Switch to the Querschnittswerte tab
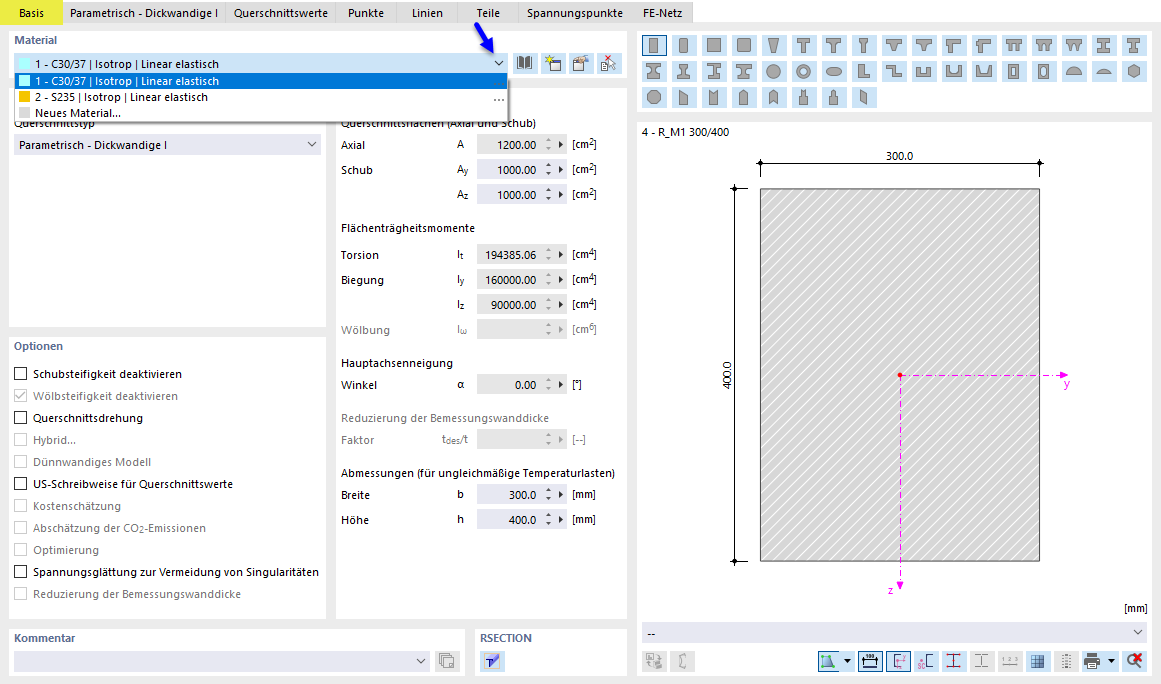This screenshot has width=1161, height=684. 281,13
